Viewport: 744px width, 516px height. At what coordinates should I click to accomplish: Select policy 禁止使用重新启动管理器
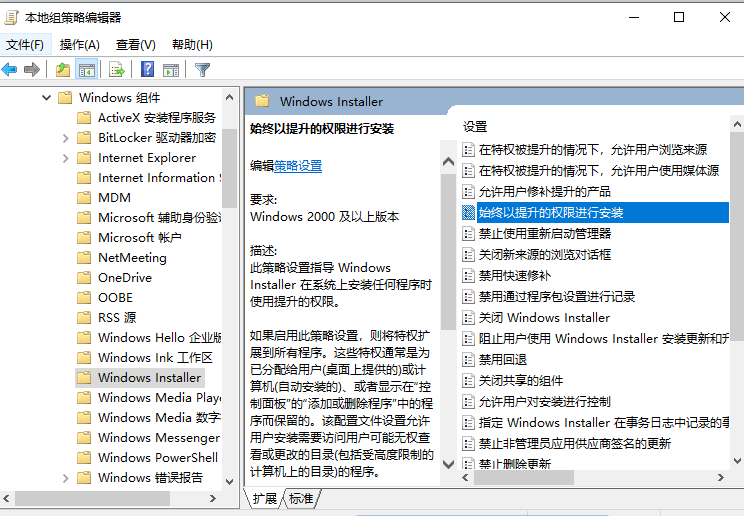click(x=537, y=234)
